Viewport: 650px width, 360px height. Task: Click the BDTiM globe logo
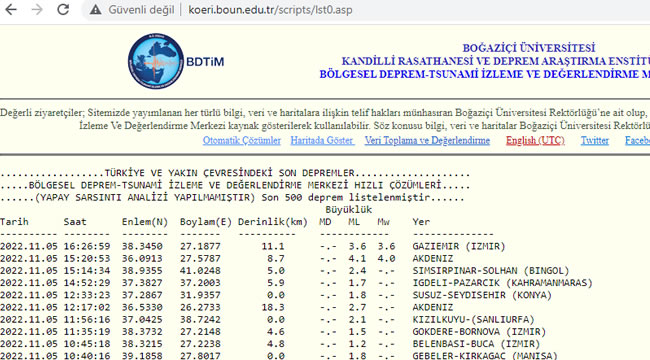(156, 61)
